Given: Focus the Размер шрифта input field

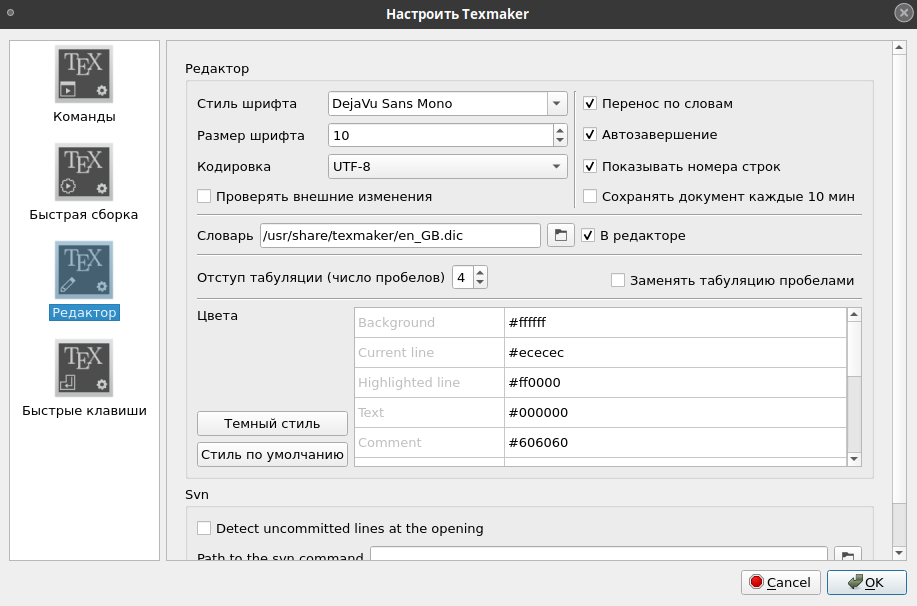Looking at the screenshot, I should tap(440, 135).
